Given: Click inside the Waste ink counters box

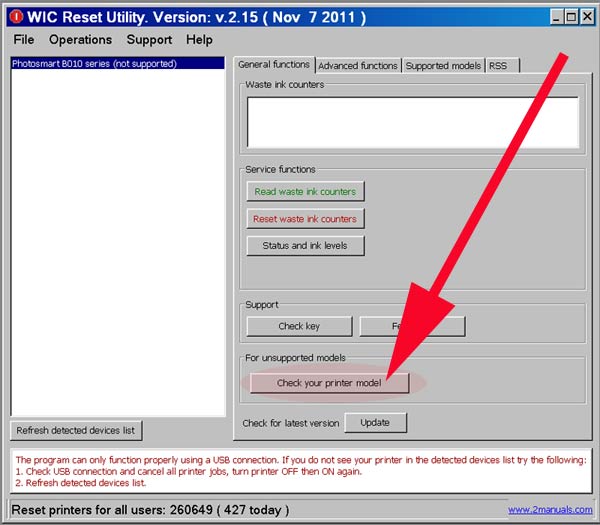Looking at the screenshot, I should [x=412, y=122].
